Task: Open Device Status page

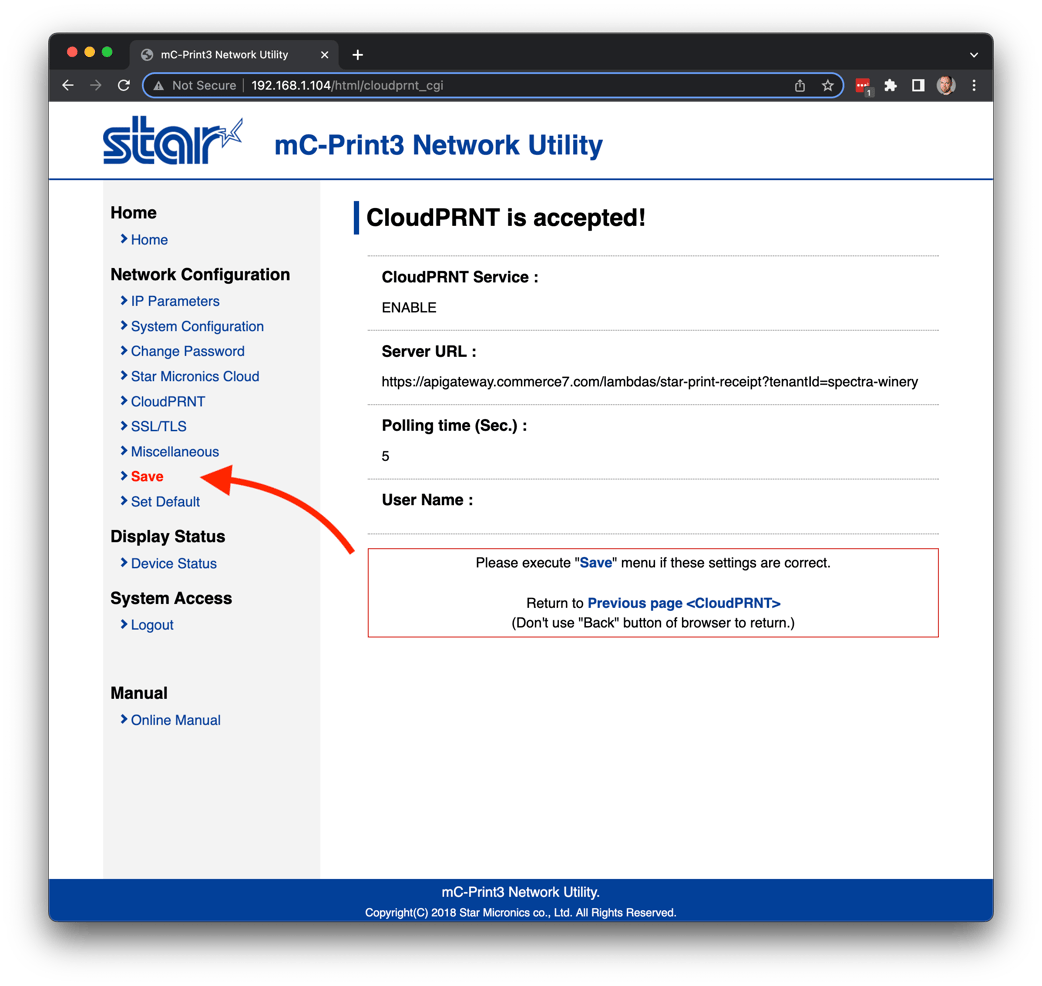Action: 174,564
